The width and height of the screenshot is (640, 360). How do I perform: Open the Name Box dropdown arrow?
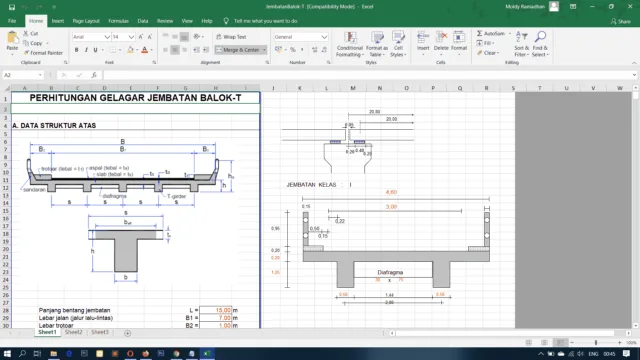[x=40, y=75]
